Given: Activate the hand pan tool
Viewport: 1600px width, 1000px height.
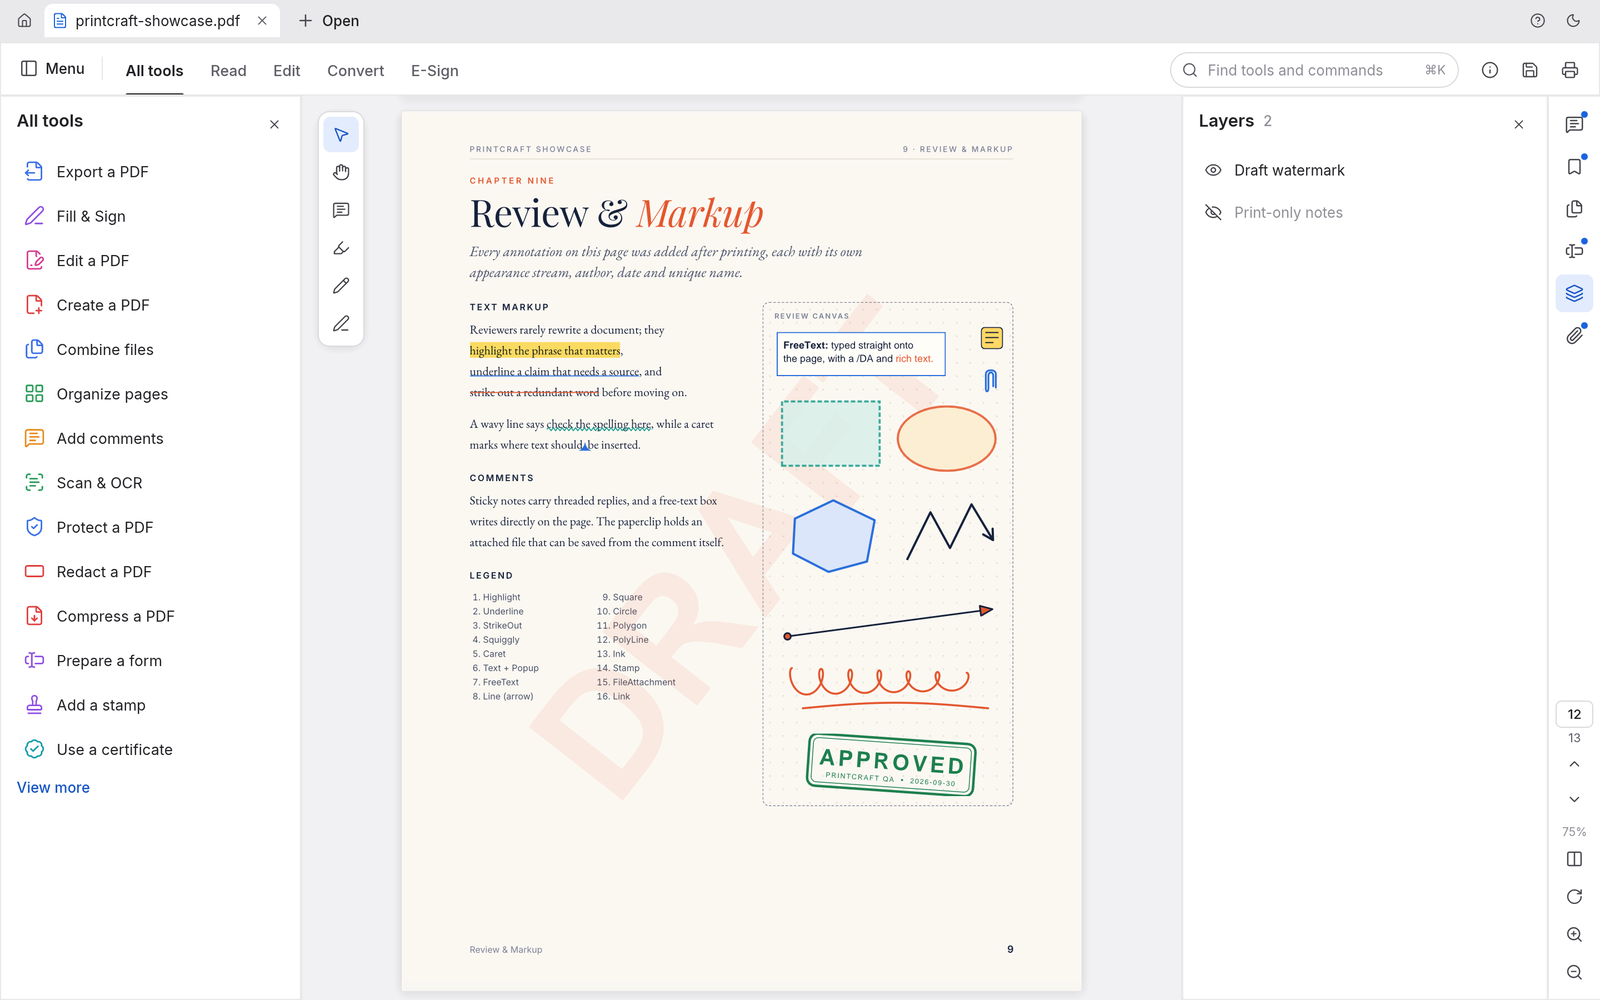Looking at the screenshot, I should point(341,173).
